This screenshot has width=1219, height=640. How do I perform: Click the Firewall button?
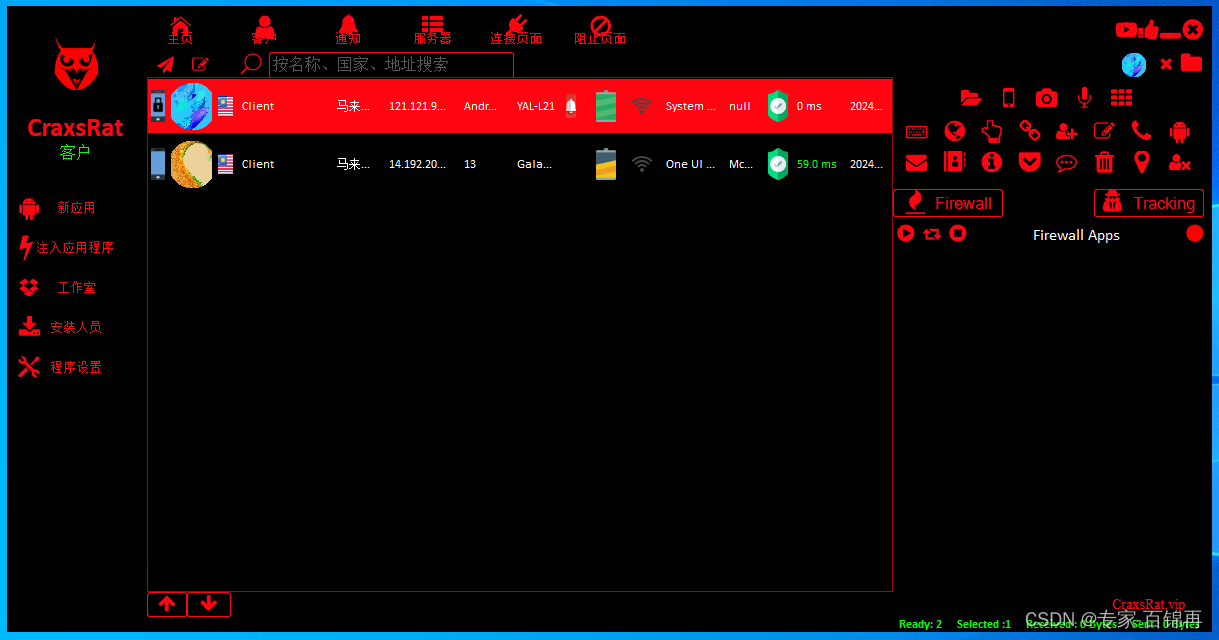tap(947, 203)
